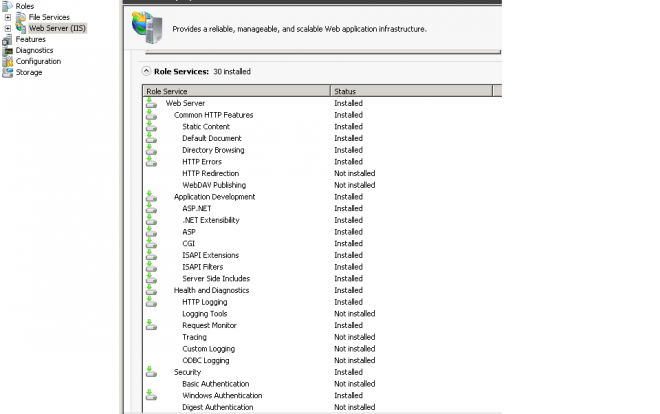Click installed icon beside Request Monitor
The height and width of the screenshot is (414, 660).
[151, 325]
